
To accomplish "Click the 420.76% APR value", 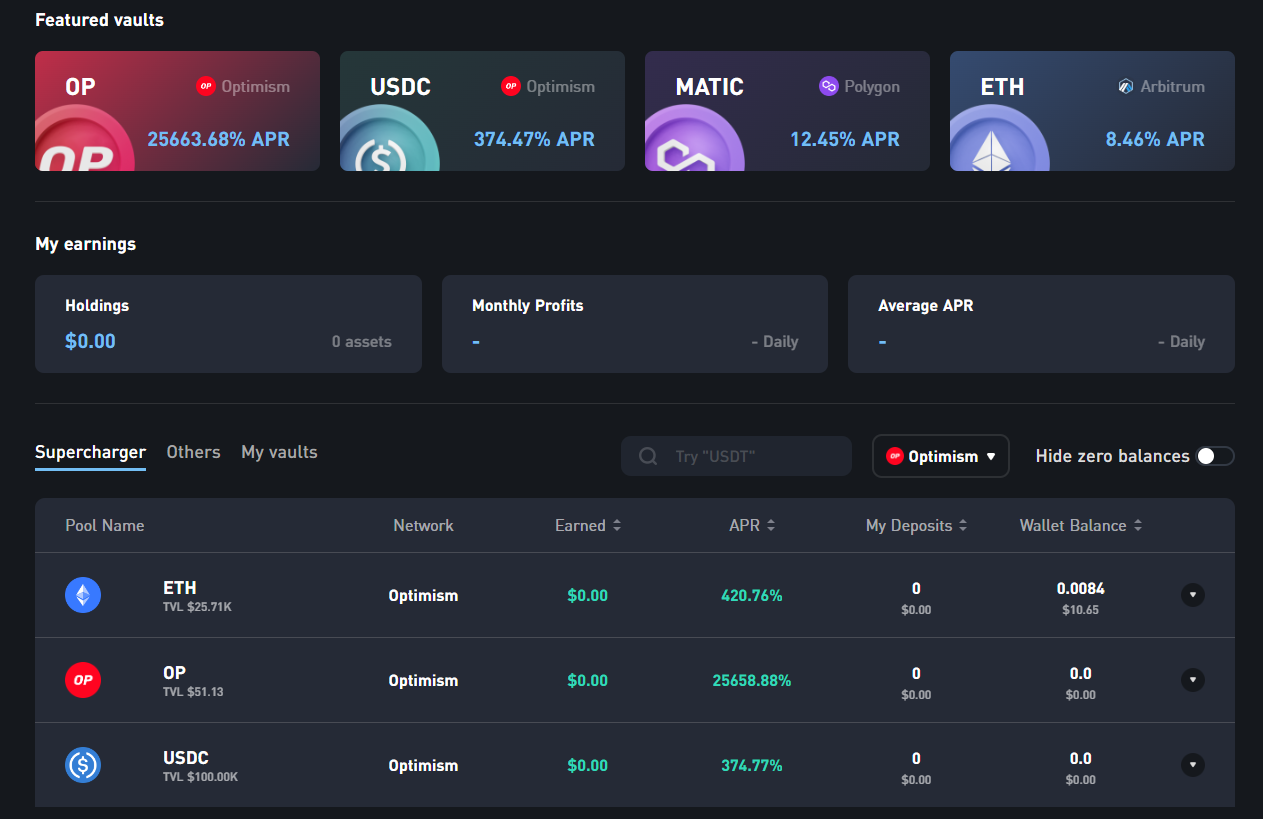I will tap(752, 595).
